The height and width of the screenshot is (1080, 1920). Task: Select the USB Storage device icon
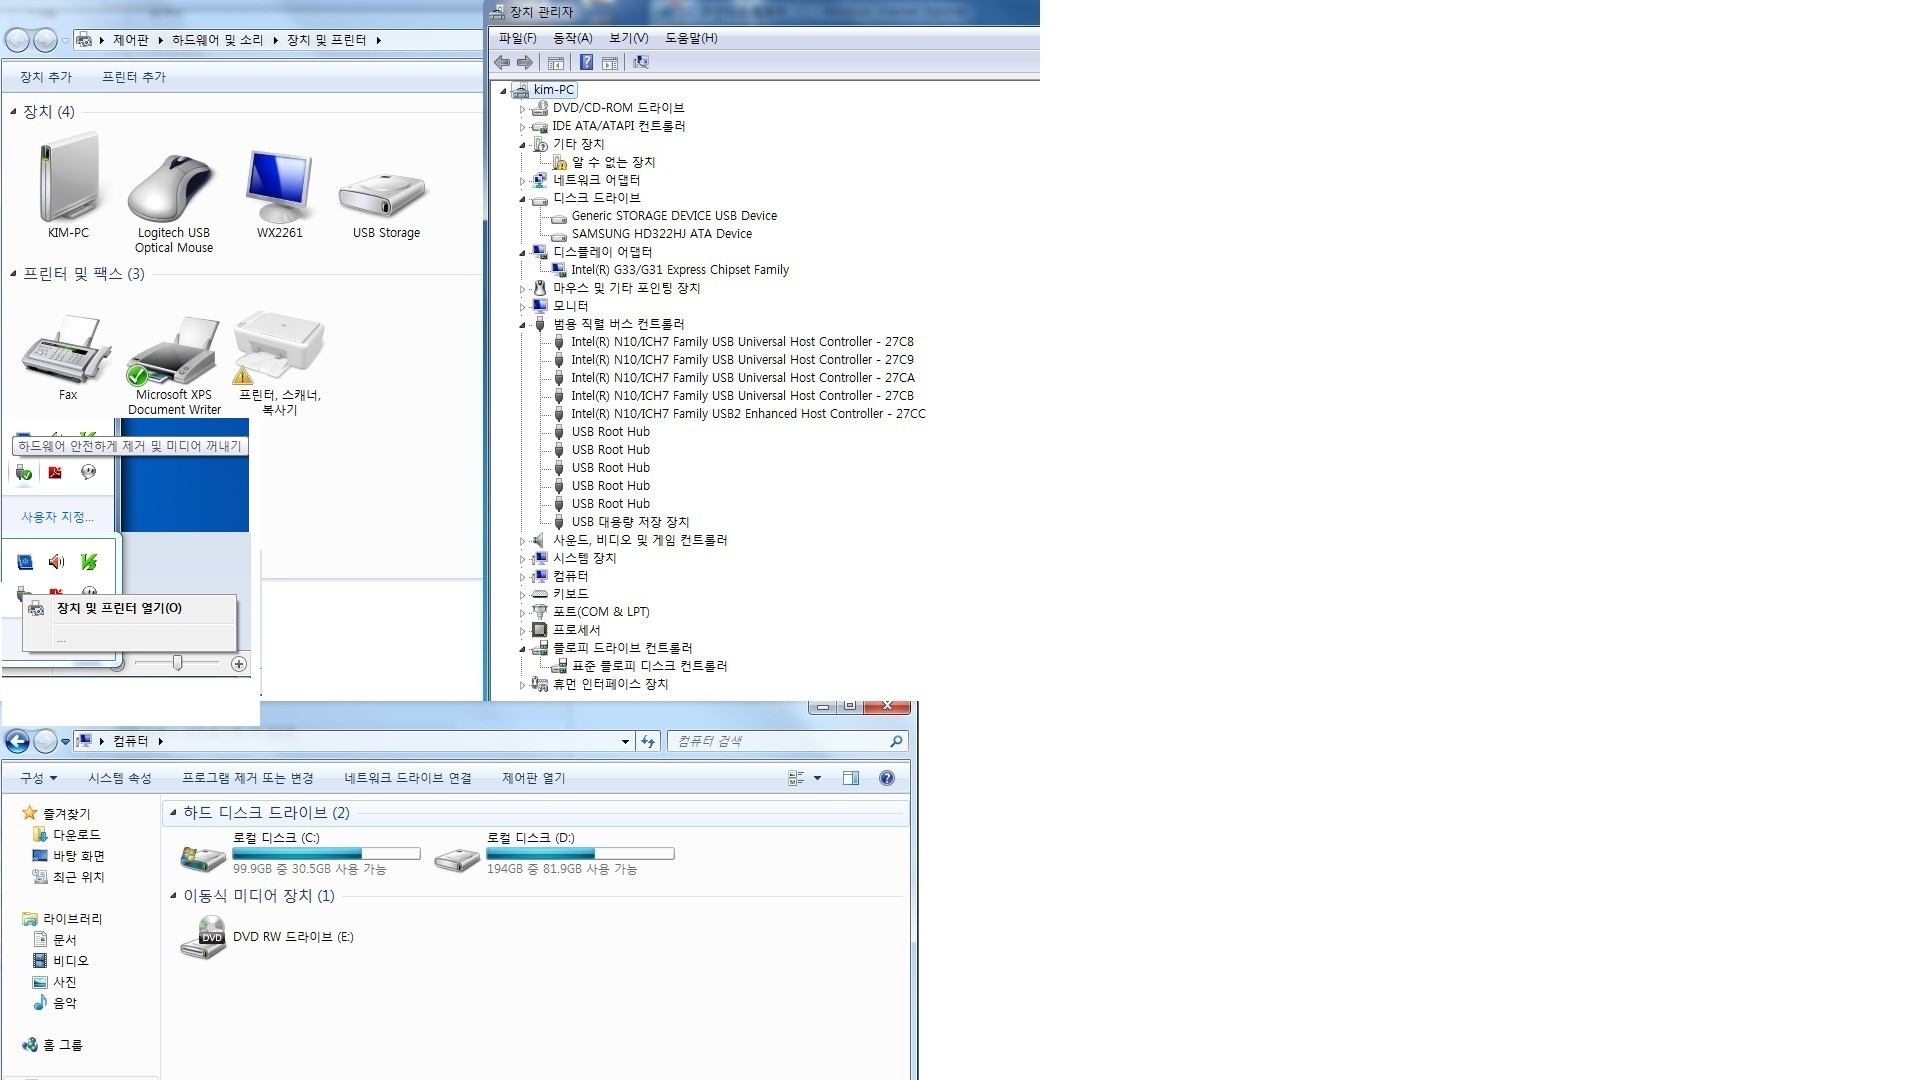(384, 195)
